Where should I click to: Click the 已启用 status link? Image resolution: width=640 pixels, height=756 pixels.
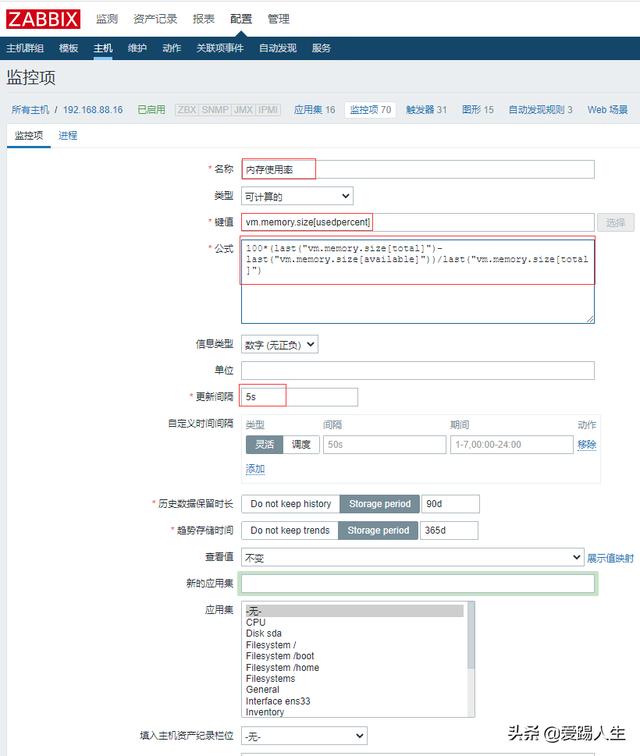tap(151, 110)
